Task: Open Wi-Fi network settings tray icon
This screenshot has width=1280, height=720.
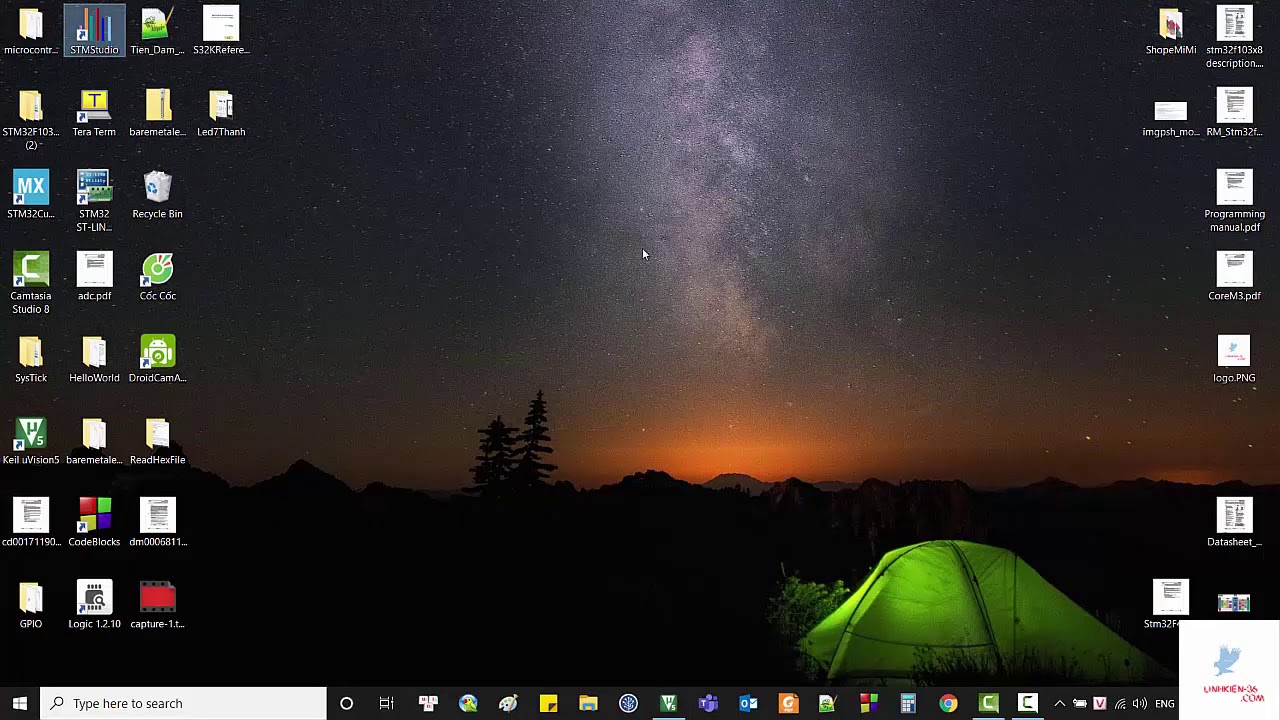Action: (1120, 703)
